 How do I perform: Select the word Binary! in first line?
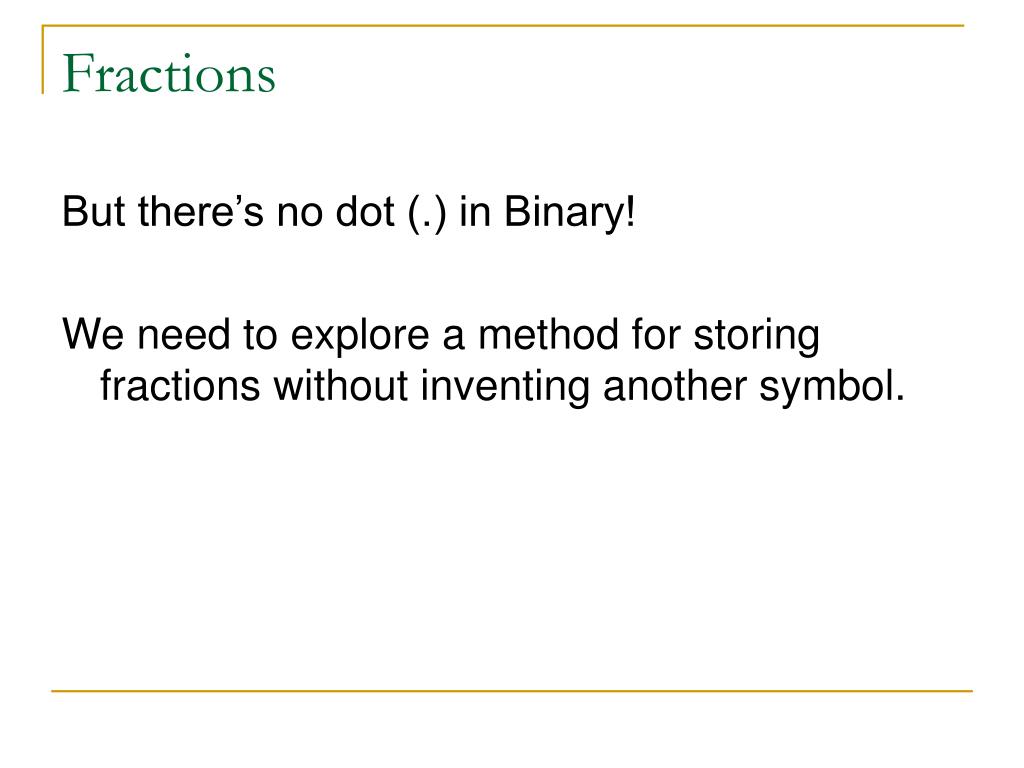tap(569, 213)
